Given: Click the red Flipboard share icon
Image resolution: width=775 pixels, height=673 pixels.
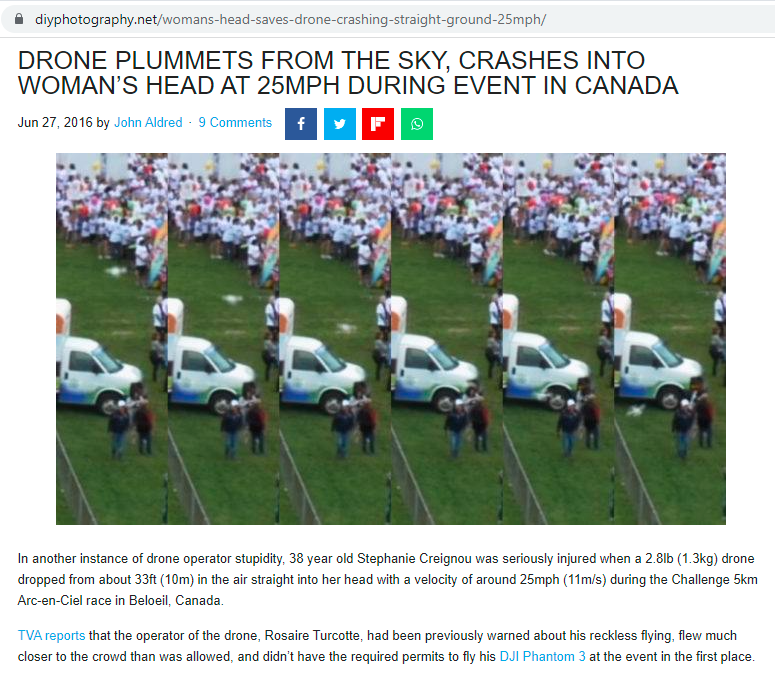Looking at the screenshot, I should (x=378, y=124).
